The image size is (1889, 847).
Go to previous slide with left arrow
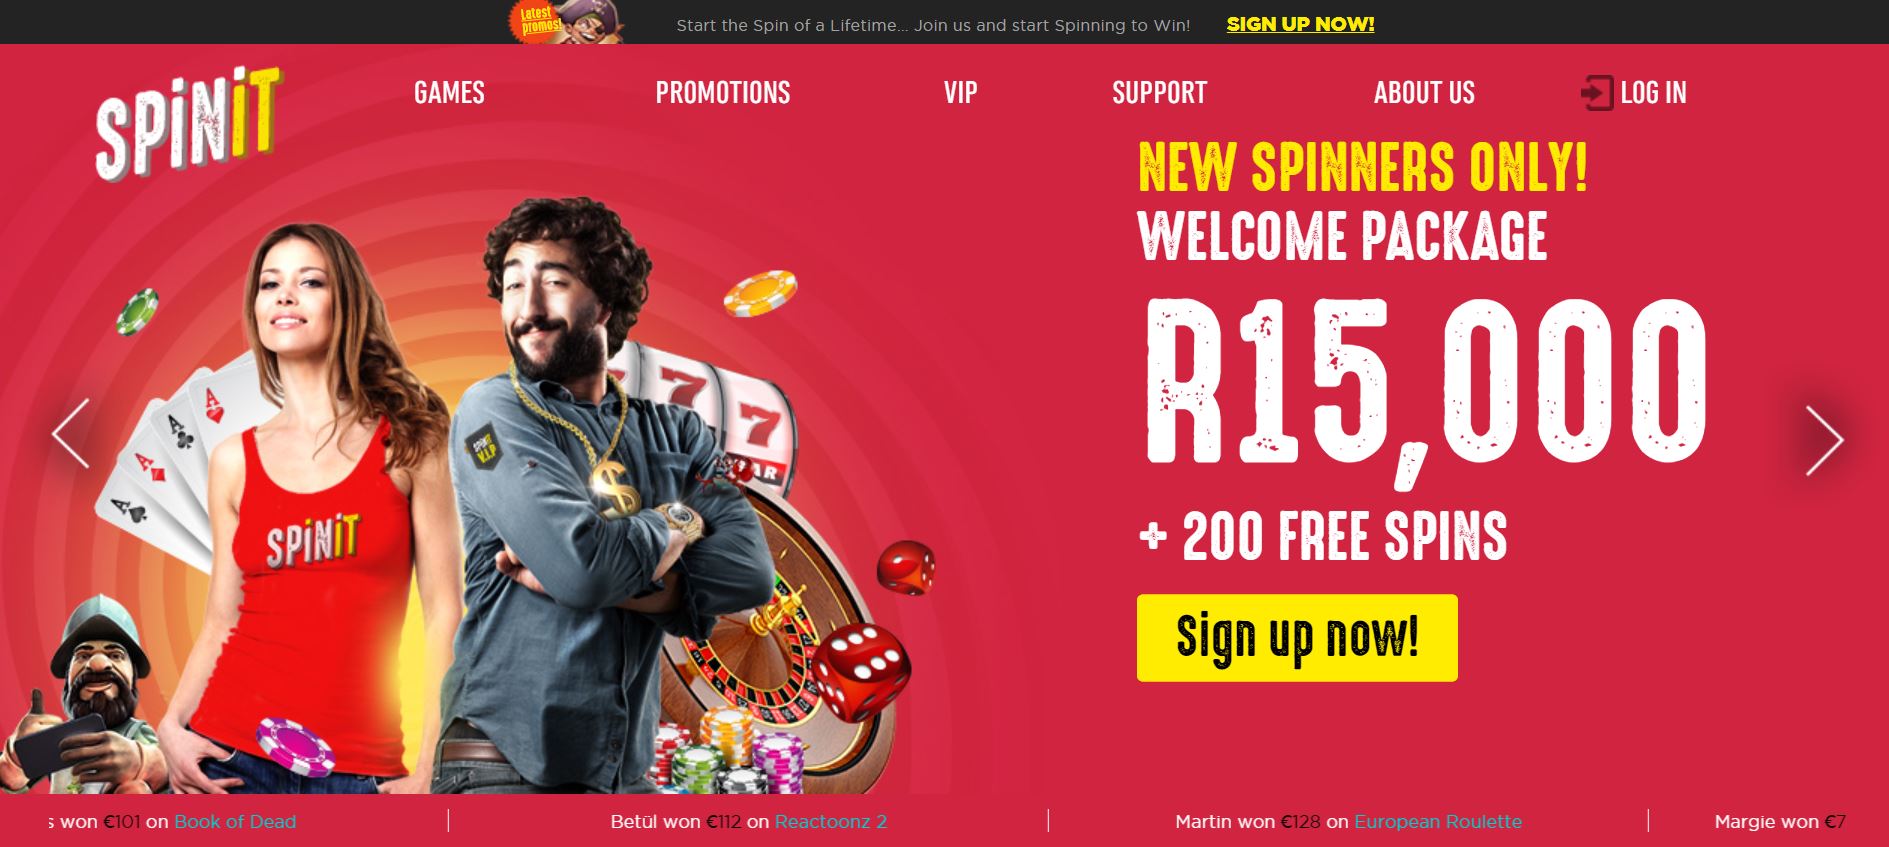[71, 433]
